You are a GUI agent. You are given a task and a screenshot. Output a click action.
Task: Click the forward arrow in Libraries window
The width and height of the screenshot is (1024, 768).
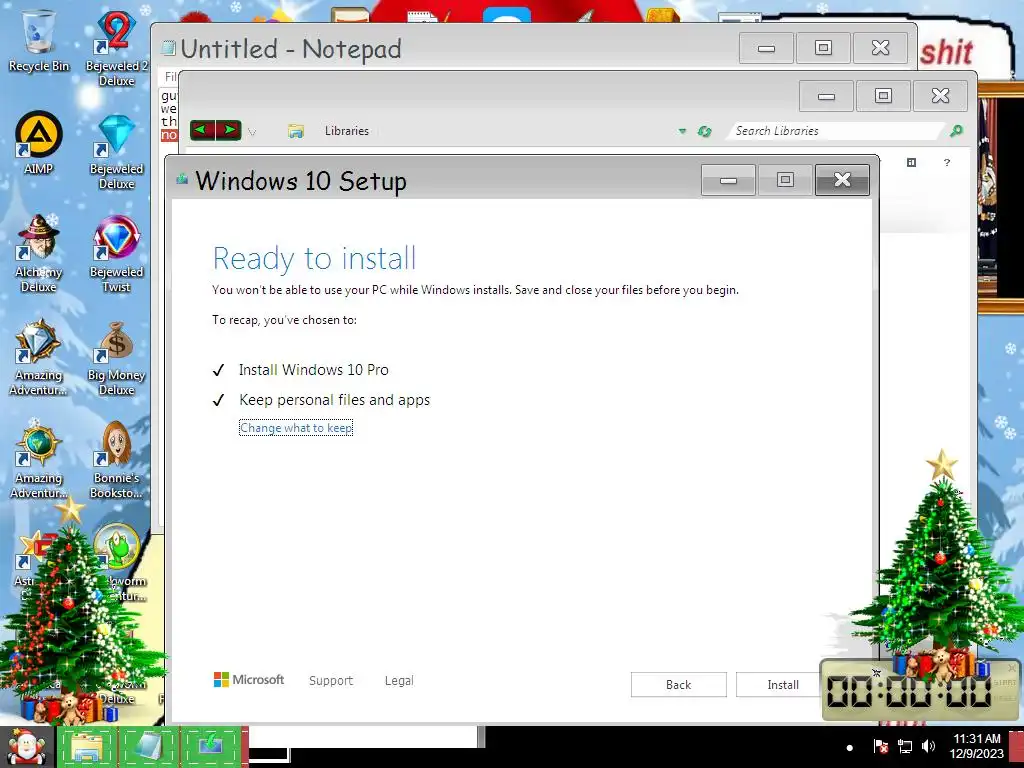click(228, 130)
